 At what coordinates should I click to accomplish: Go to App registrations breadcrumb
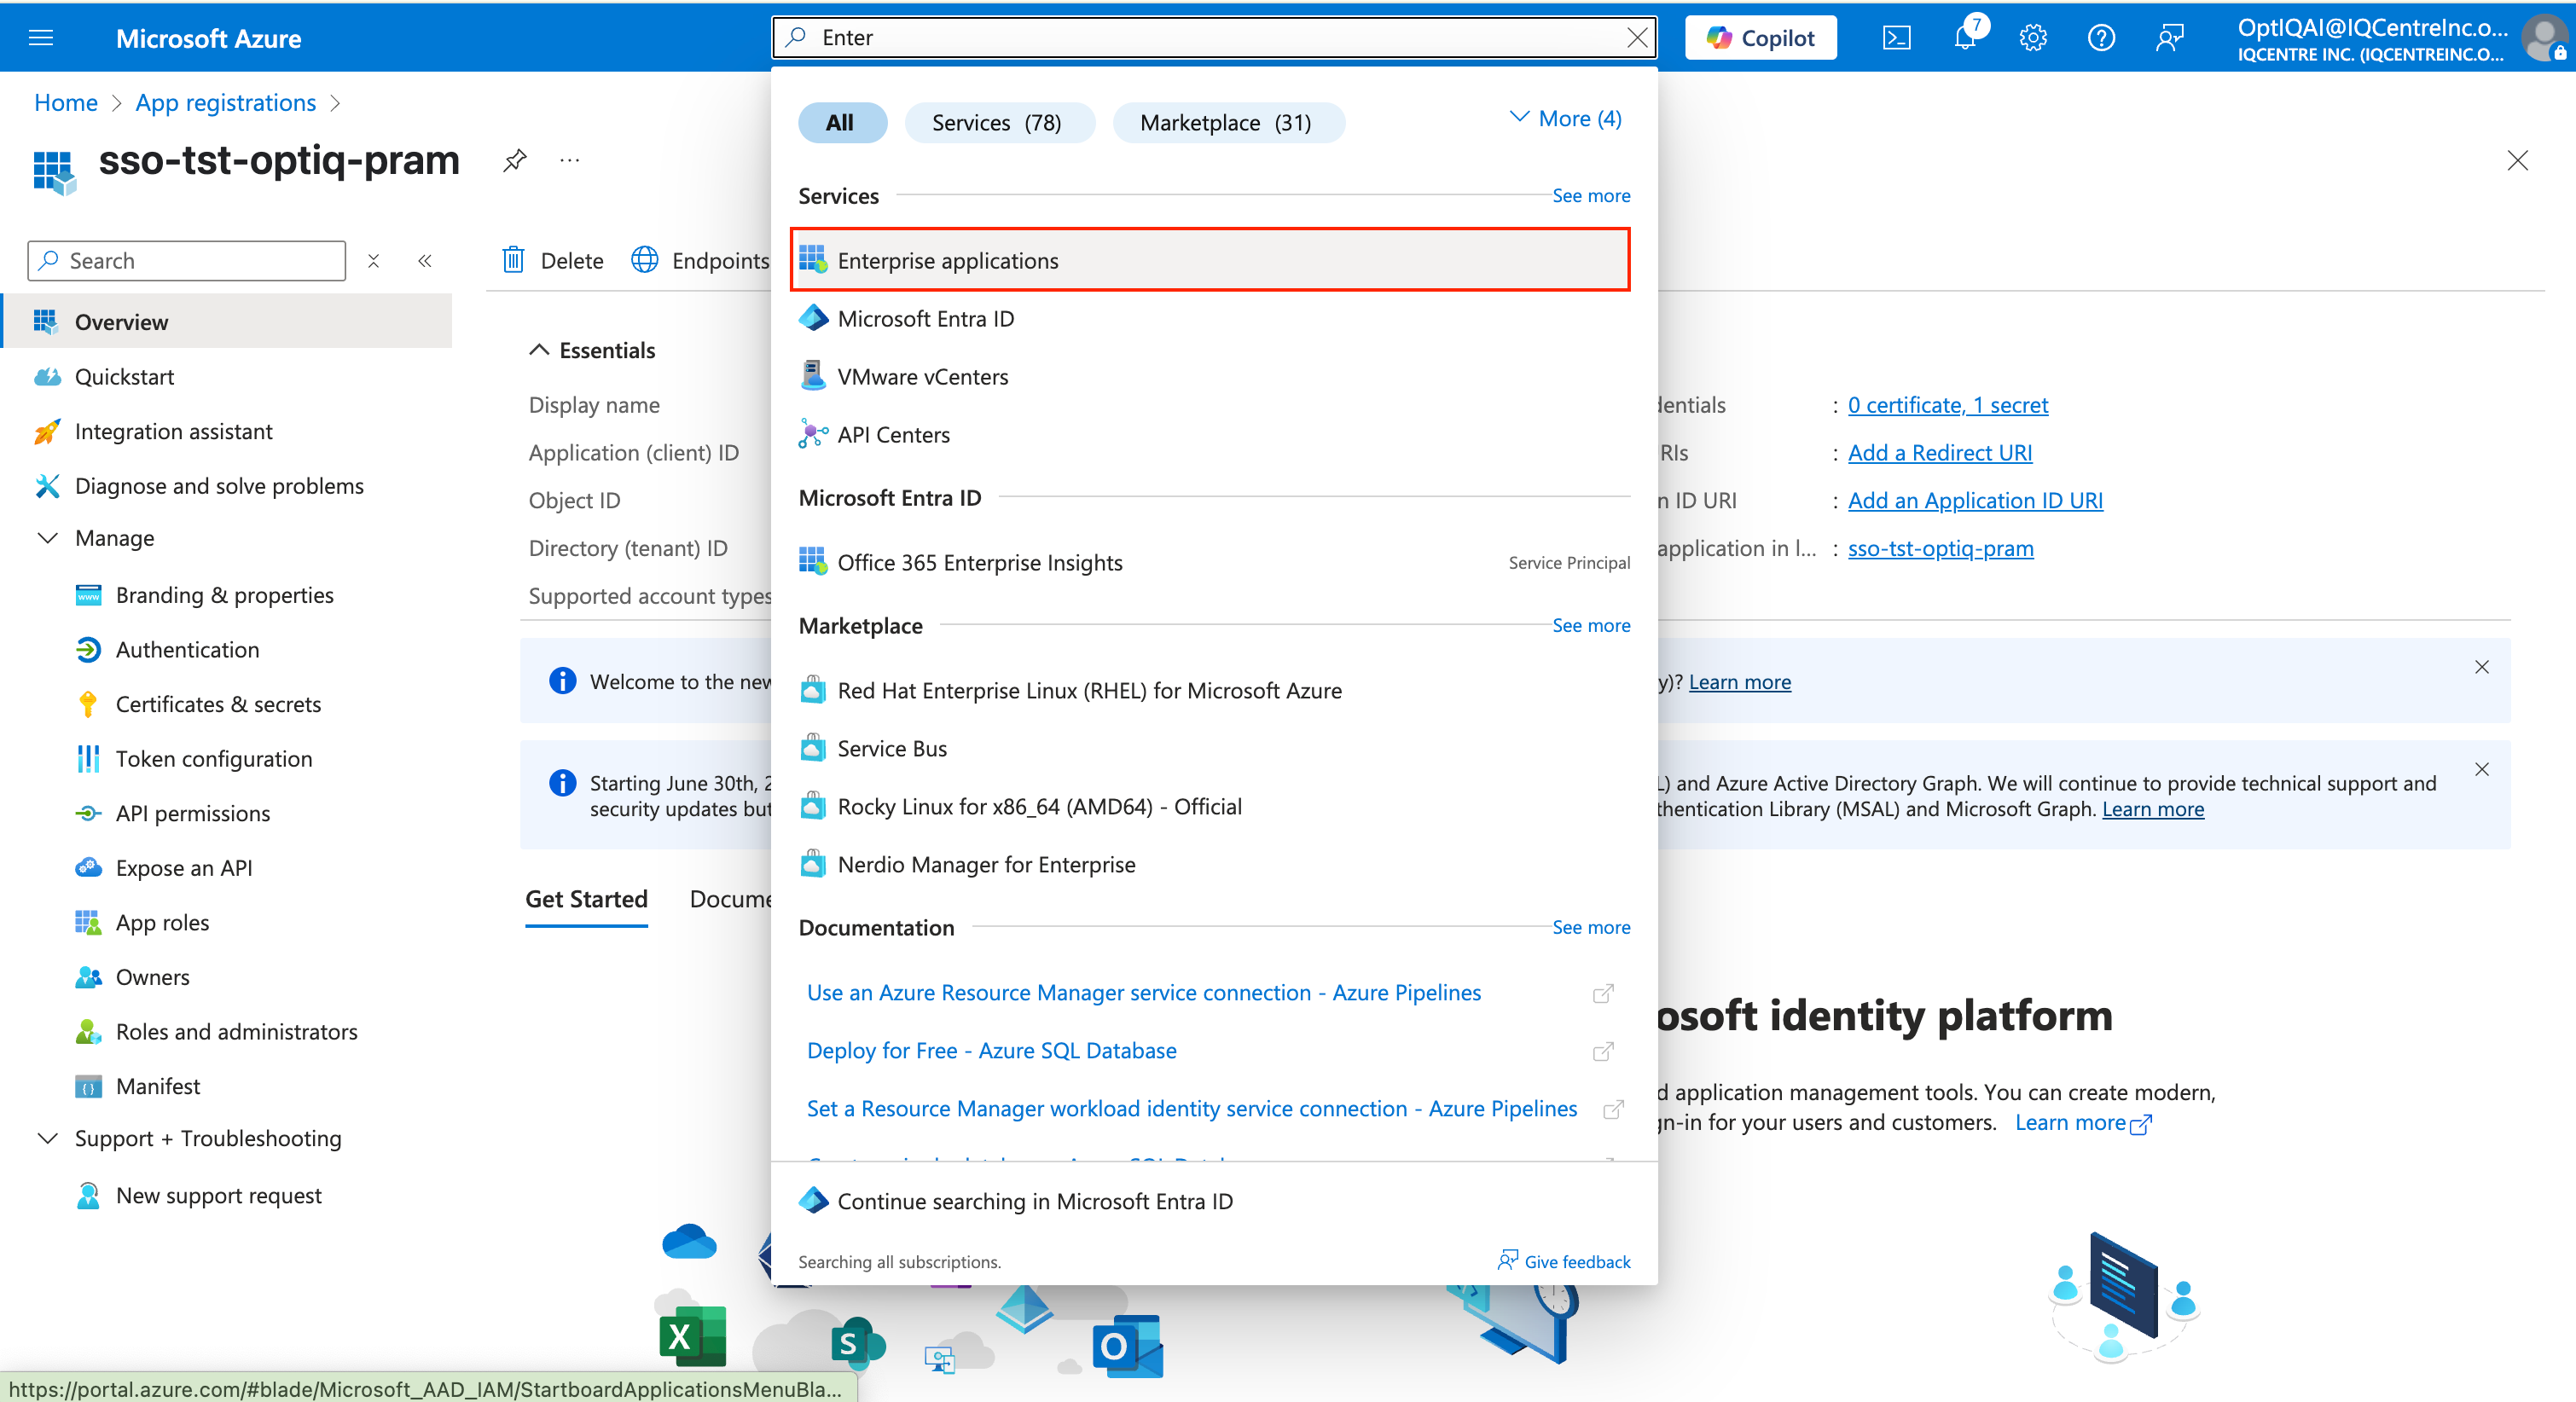tap(226, 103)
